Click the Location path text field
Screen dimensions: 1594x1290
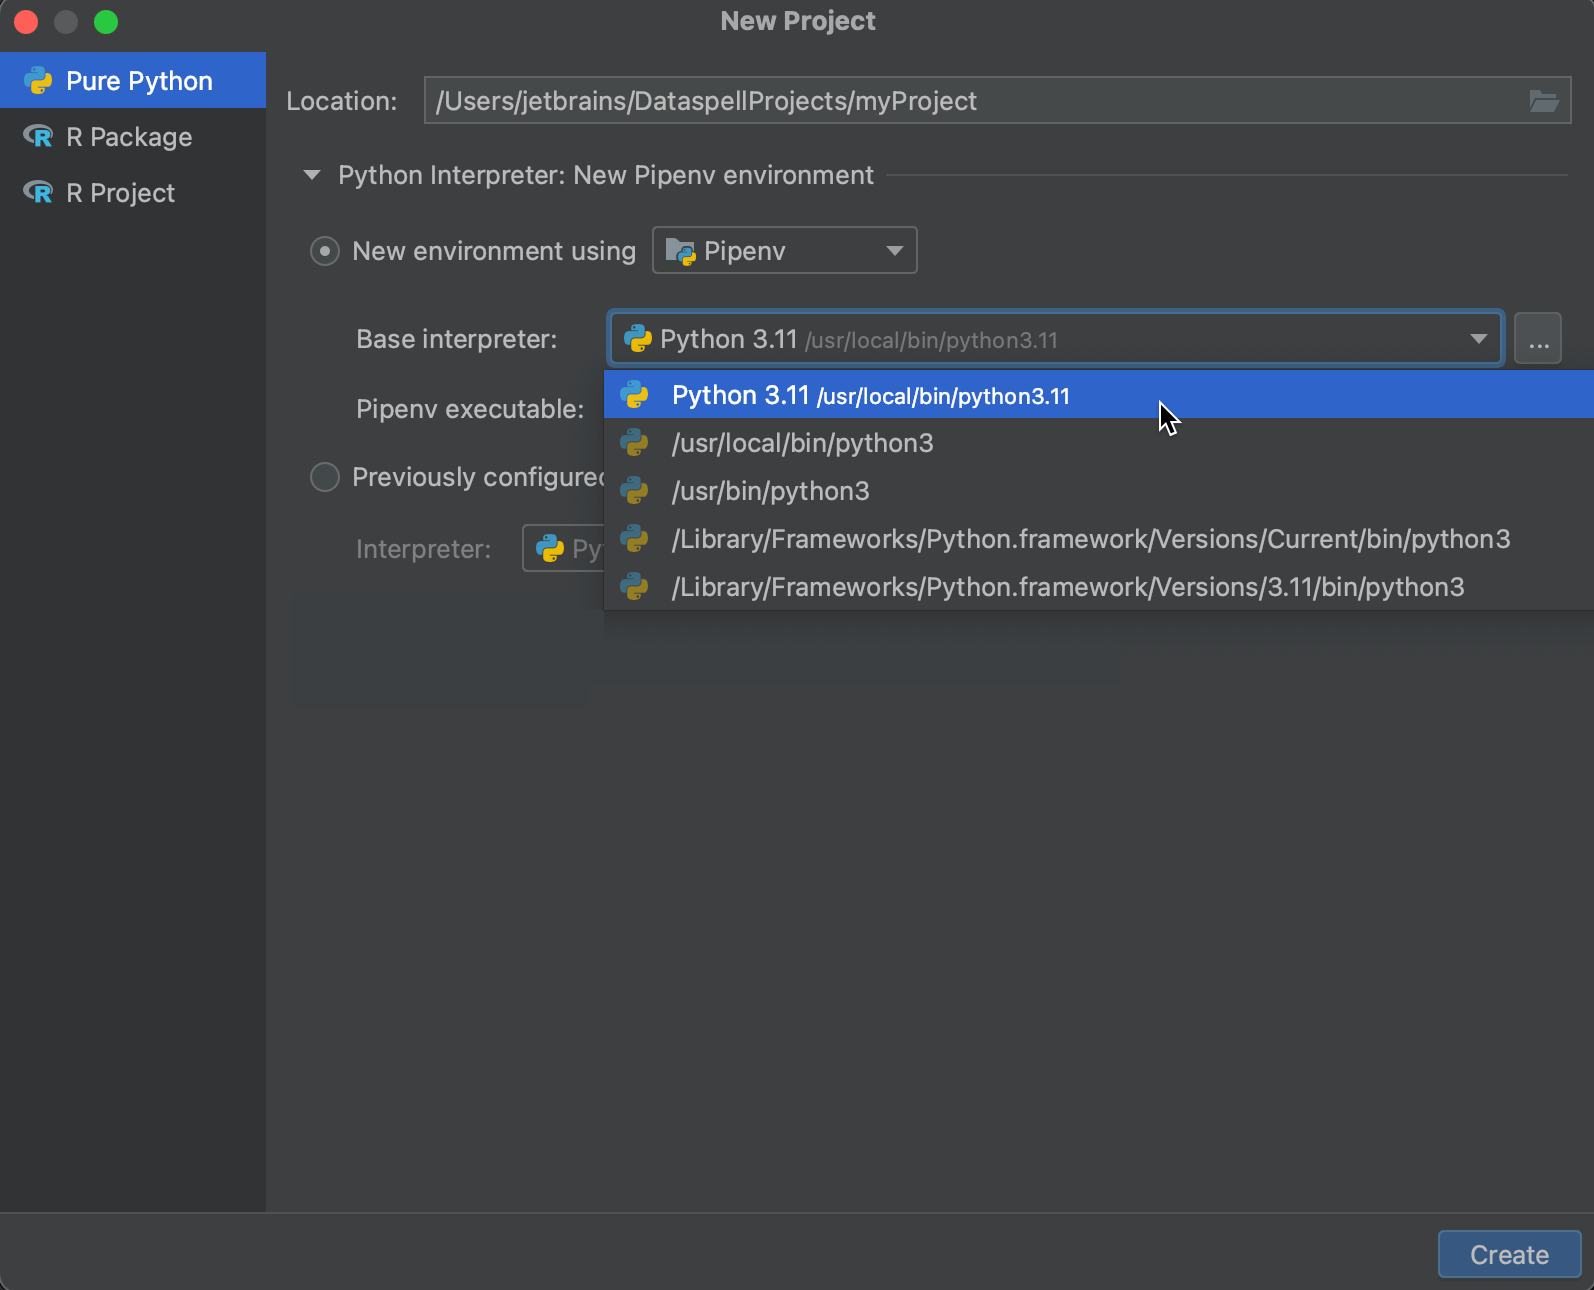click(x=970, y=101)
